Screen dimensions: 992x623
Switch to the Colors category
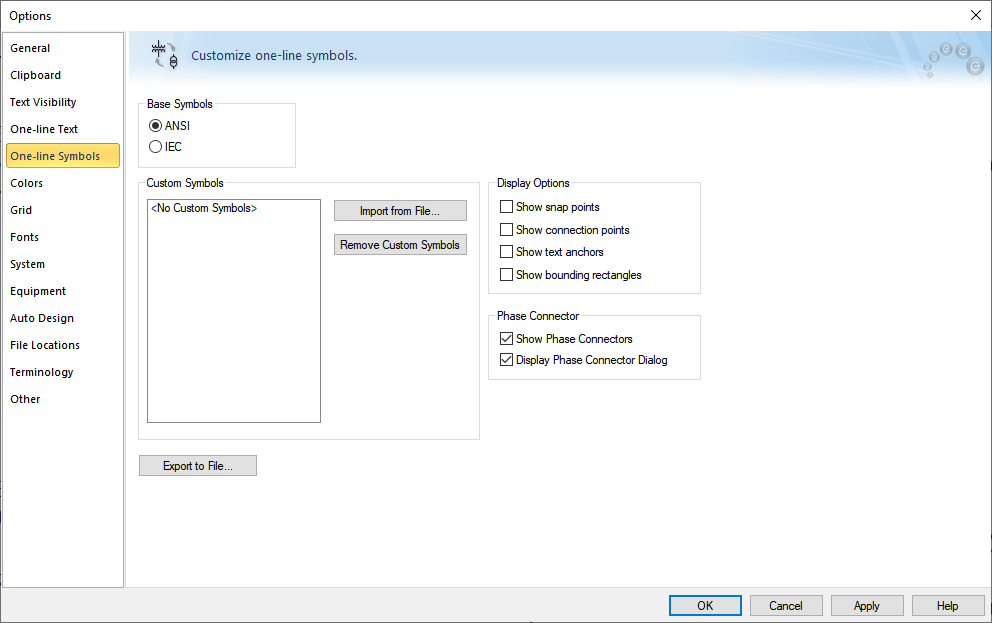coord(26,183)
